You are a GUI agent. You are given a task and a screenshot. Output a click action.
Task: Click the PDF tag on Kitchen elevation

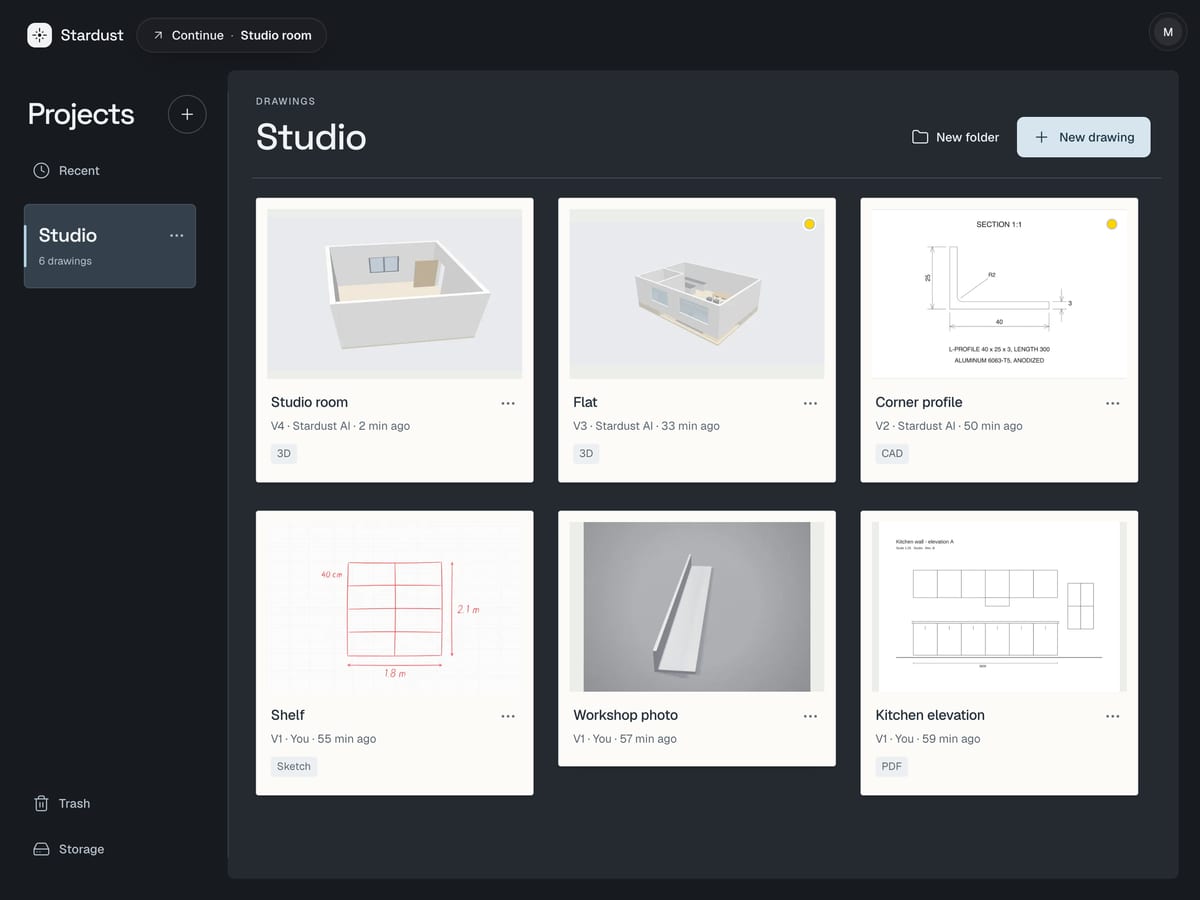(x=891, y=766)
